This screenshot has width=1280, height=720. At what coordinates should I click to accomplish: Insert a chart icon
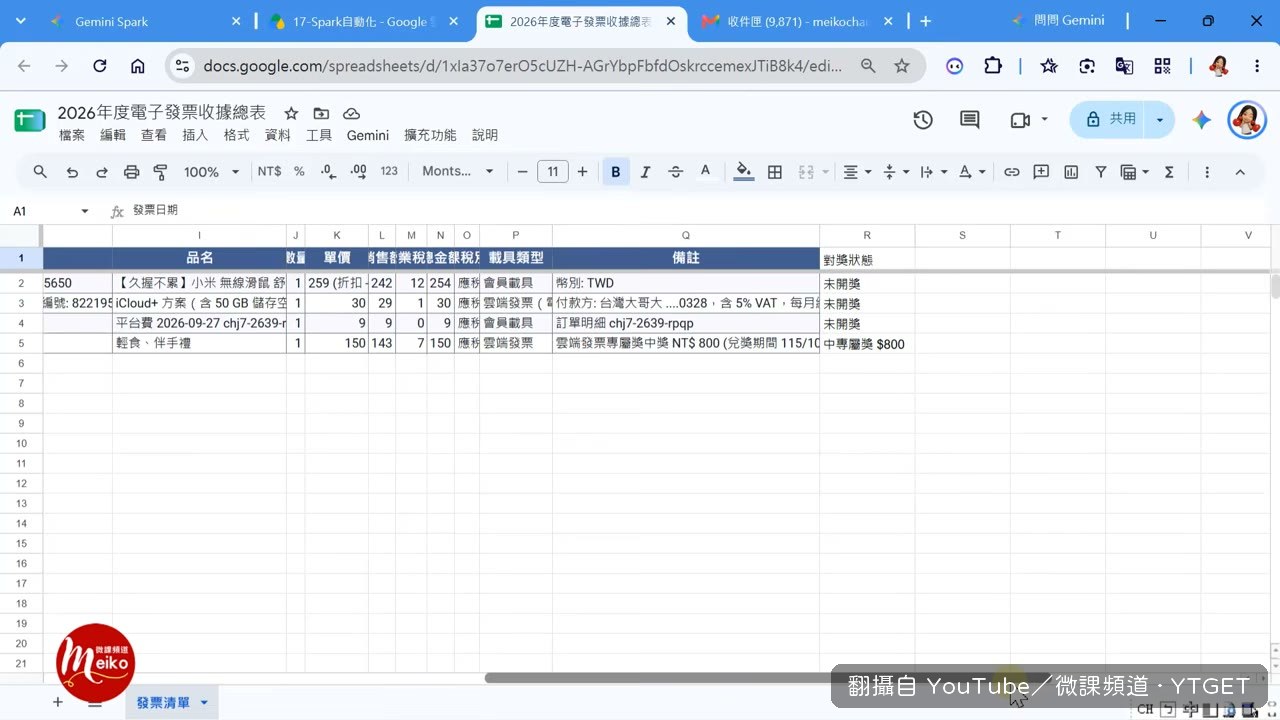tap(1071, 172)
